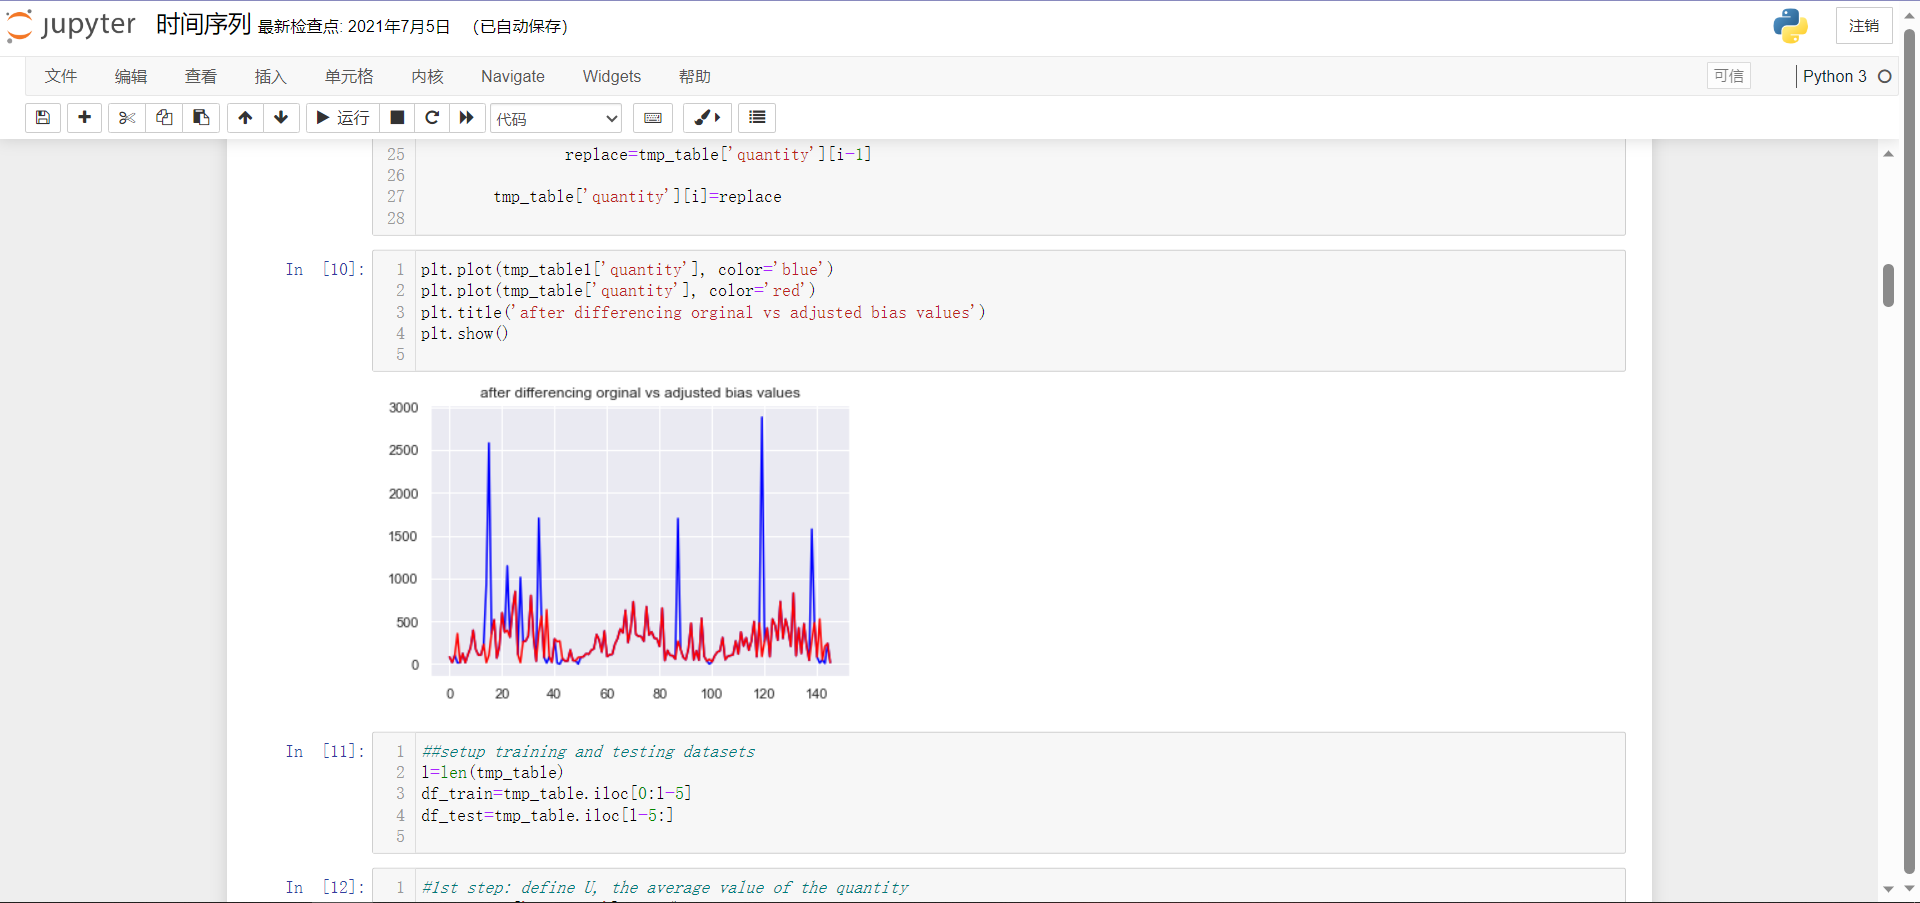Image resolution: width=1920 pixels, height=903 pixels.
Task: Click the l=len(tmp_table) code line
Action: [492, 772]
